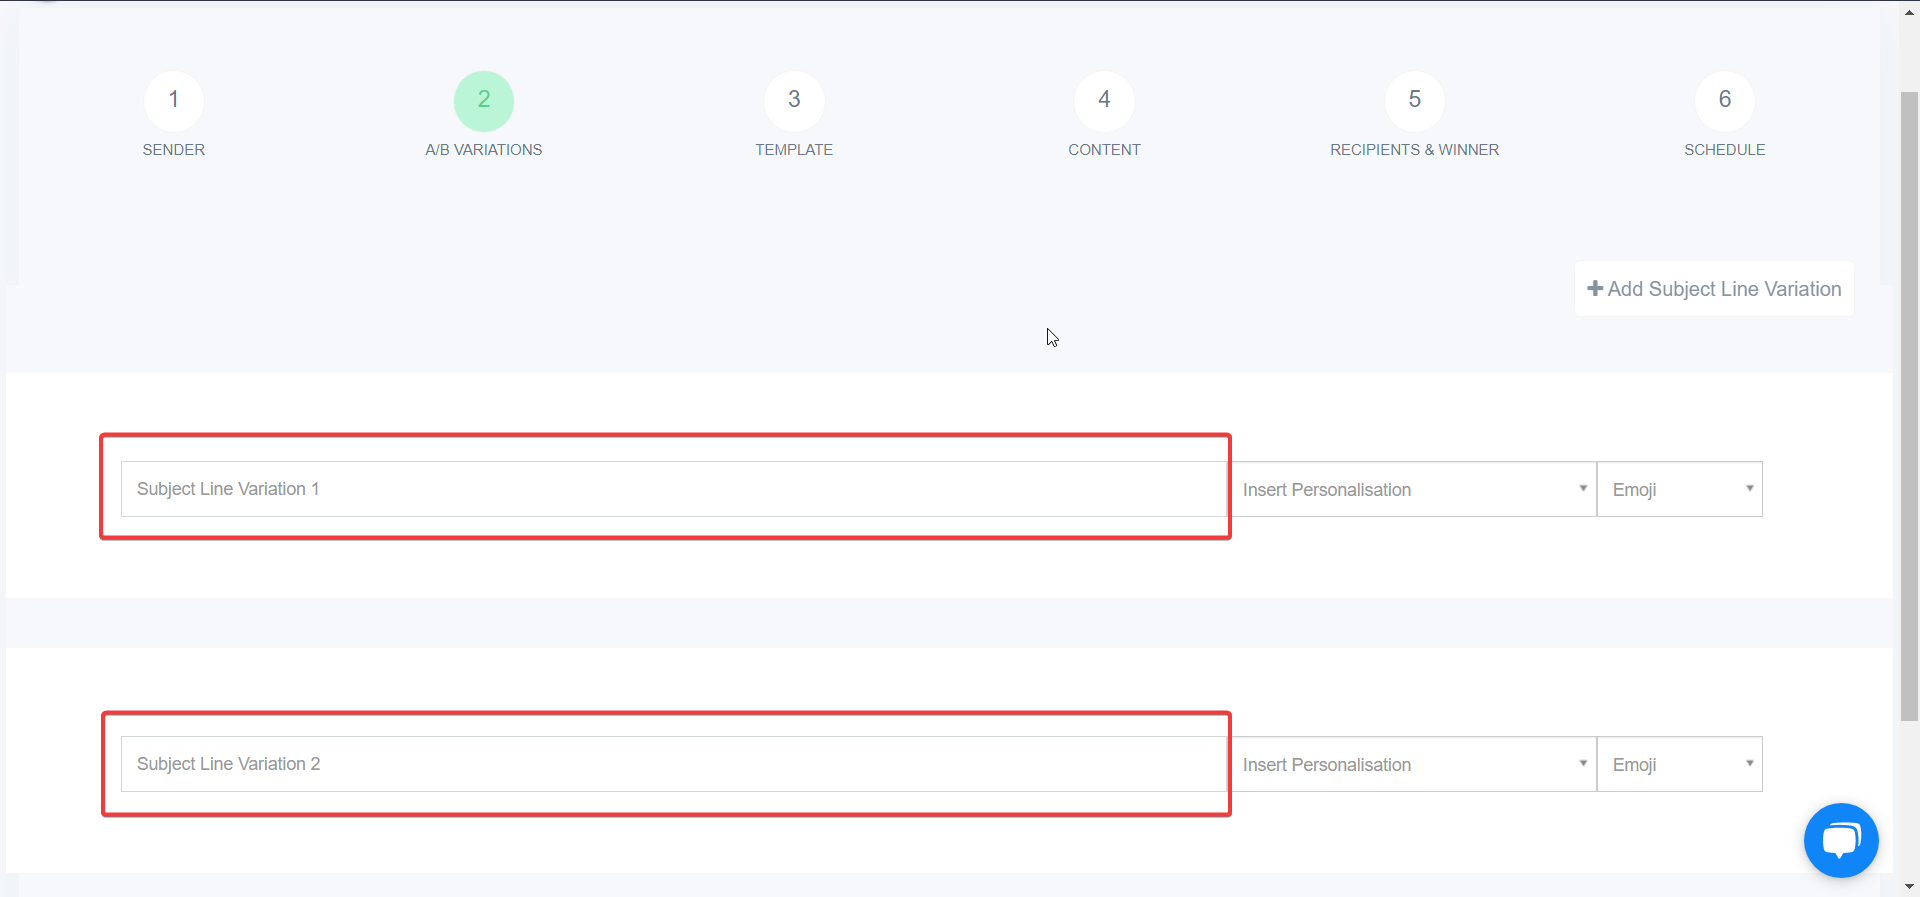This screenshot has width=1920, height=897.
Task: Click the scrollbar down arrow
Action: (1909, 886)
